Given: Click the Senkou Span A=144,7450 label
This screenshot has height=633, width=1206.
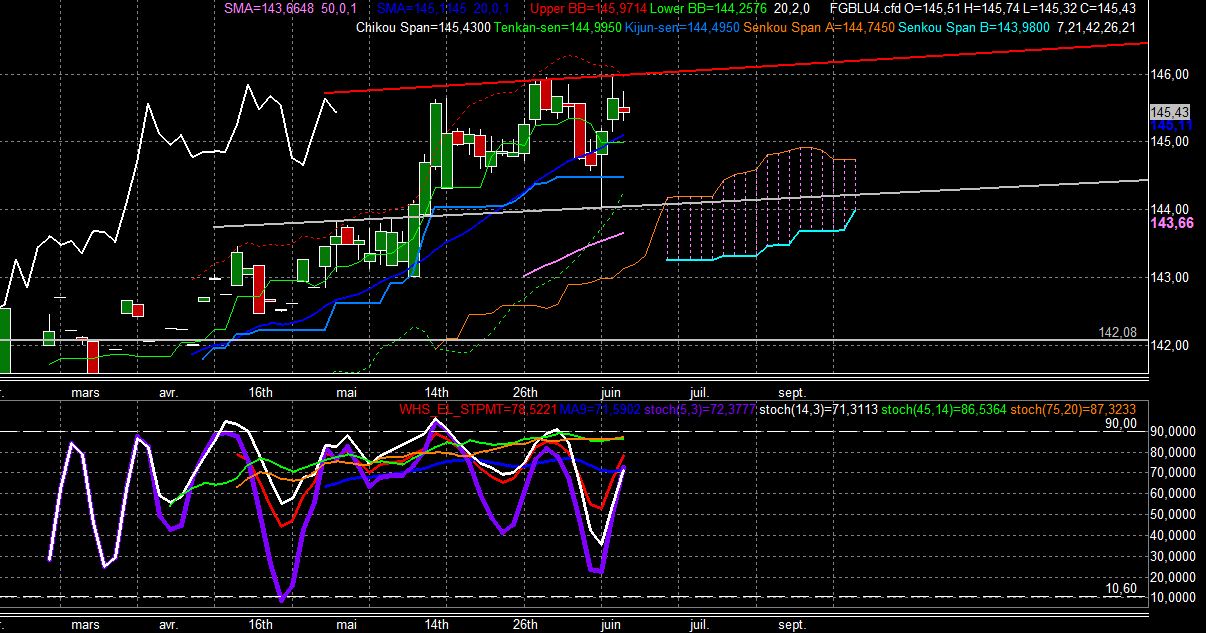Looking at the screenshot, I should (x=819, y=27).
